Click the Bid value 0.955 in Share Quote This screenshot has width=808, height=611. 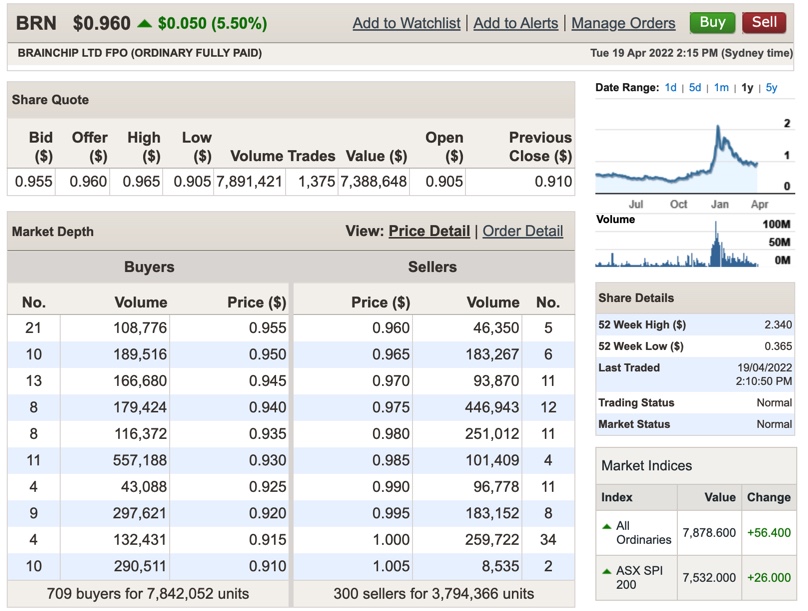(x=33, y=181)
